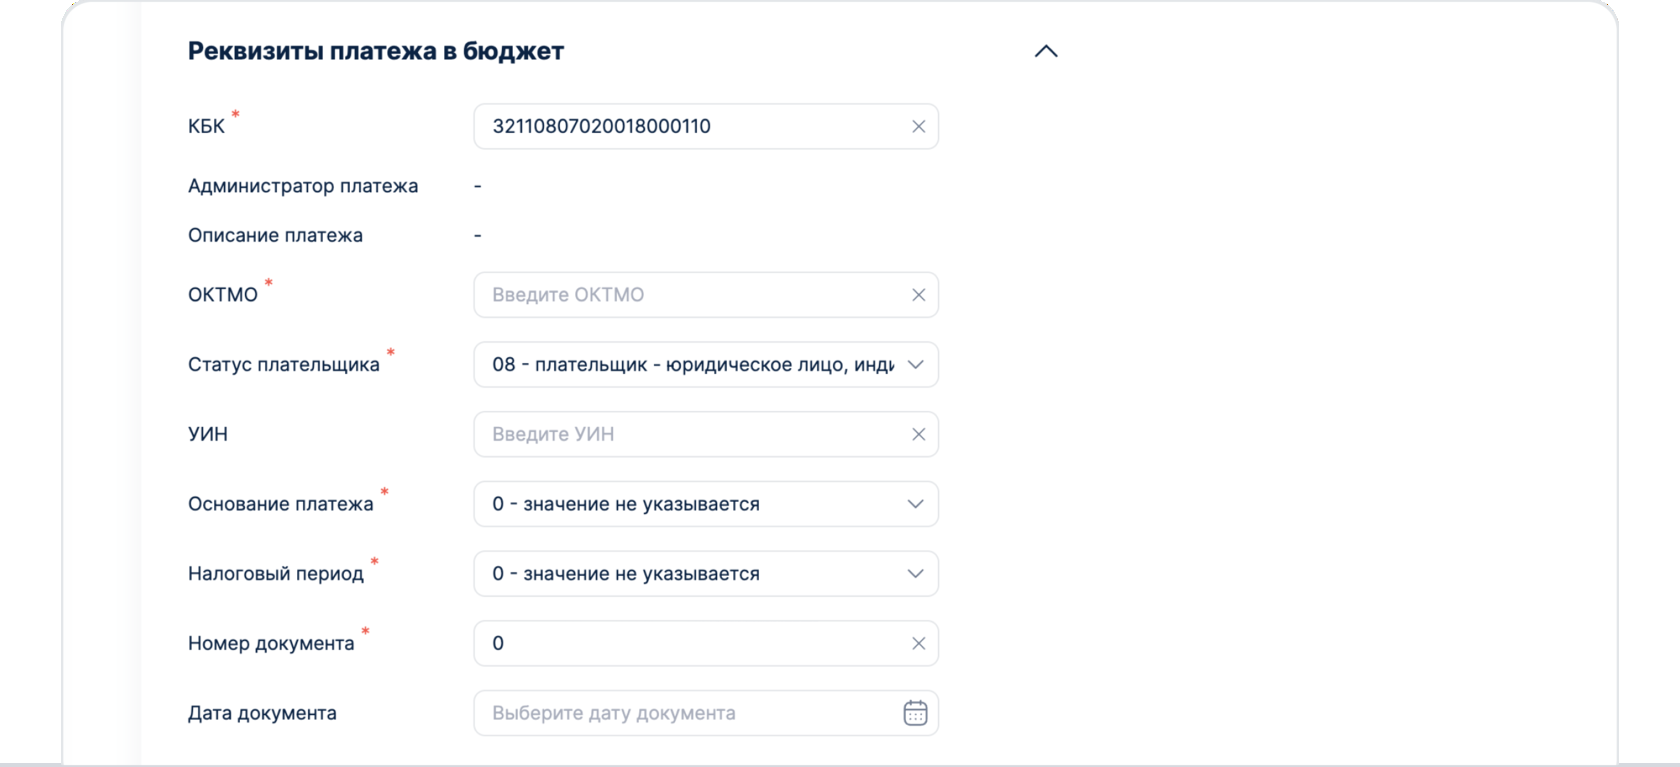Image resolution: width=1680 pixels, height=767 pixels.
Task: Click the КБК field label
Action: coord(206,127)
